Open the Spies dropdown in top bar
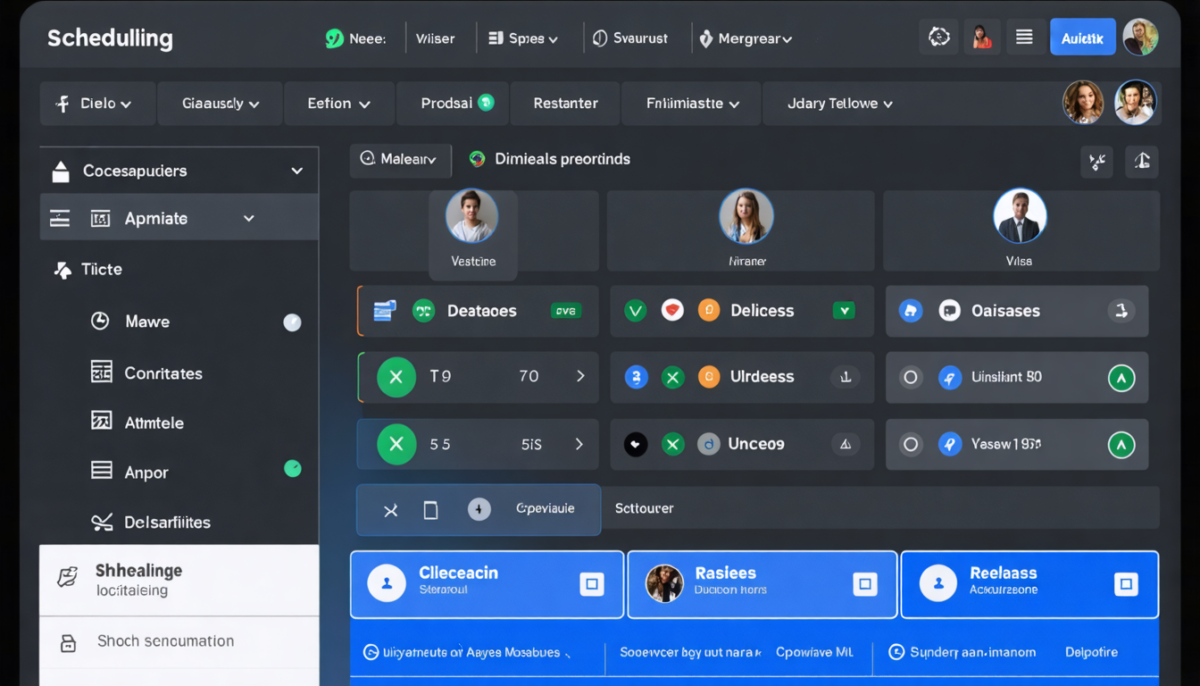Image resolution: width=1200 pixels, height=686 pixels. [x=522, y=39]
